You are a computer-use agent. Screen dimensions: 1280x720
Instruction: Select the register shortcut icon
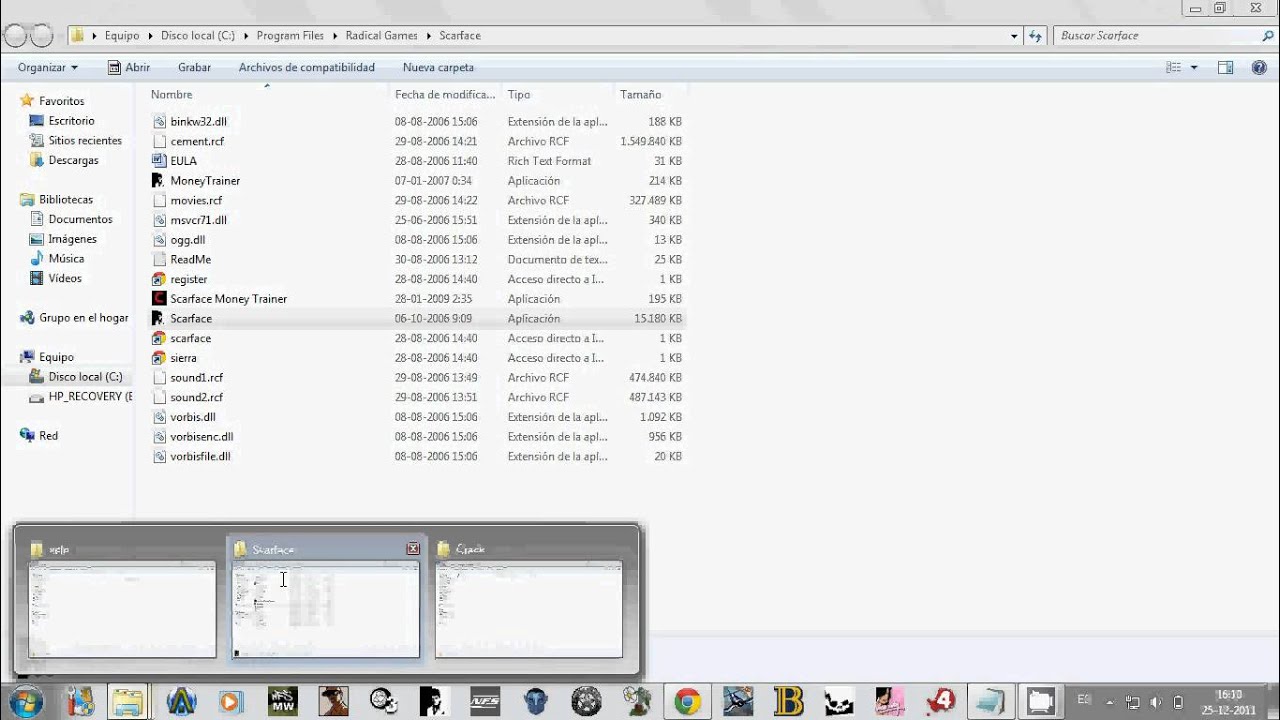coord(158,279)
